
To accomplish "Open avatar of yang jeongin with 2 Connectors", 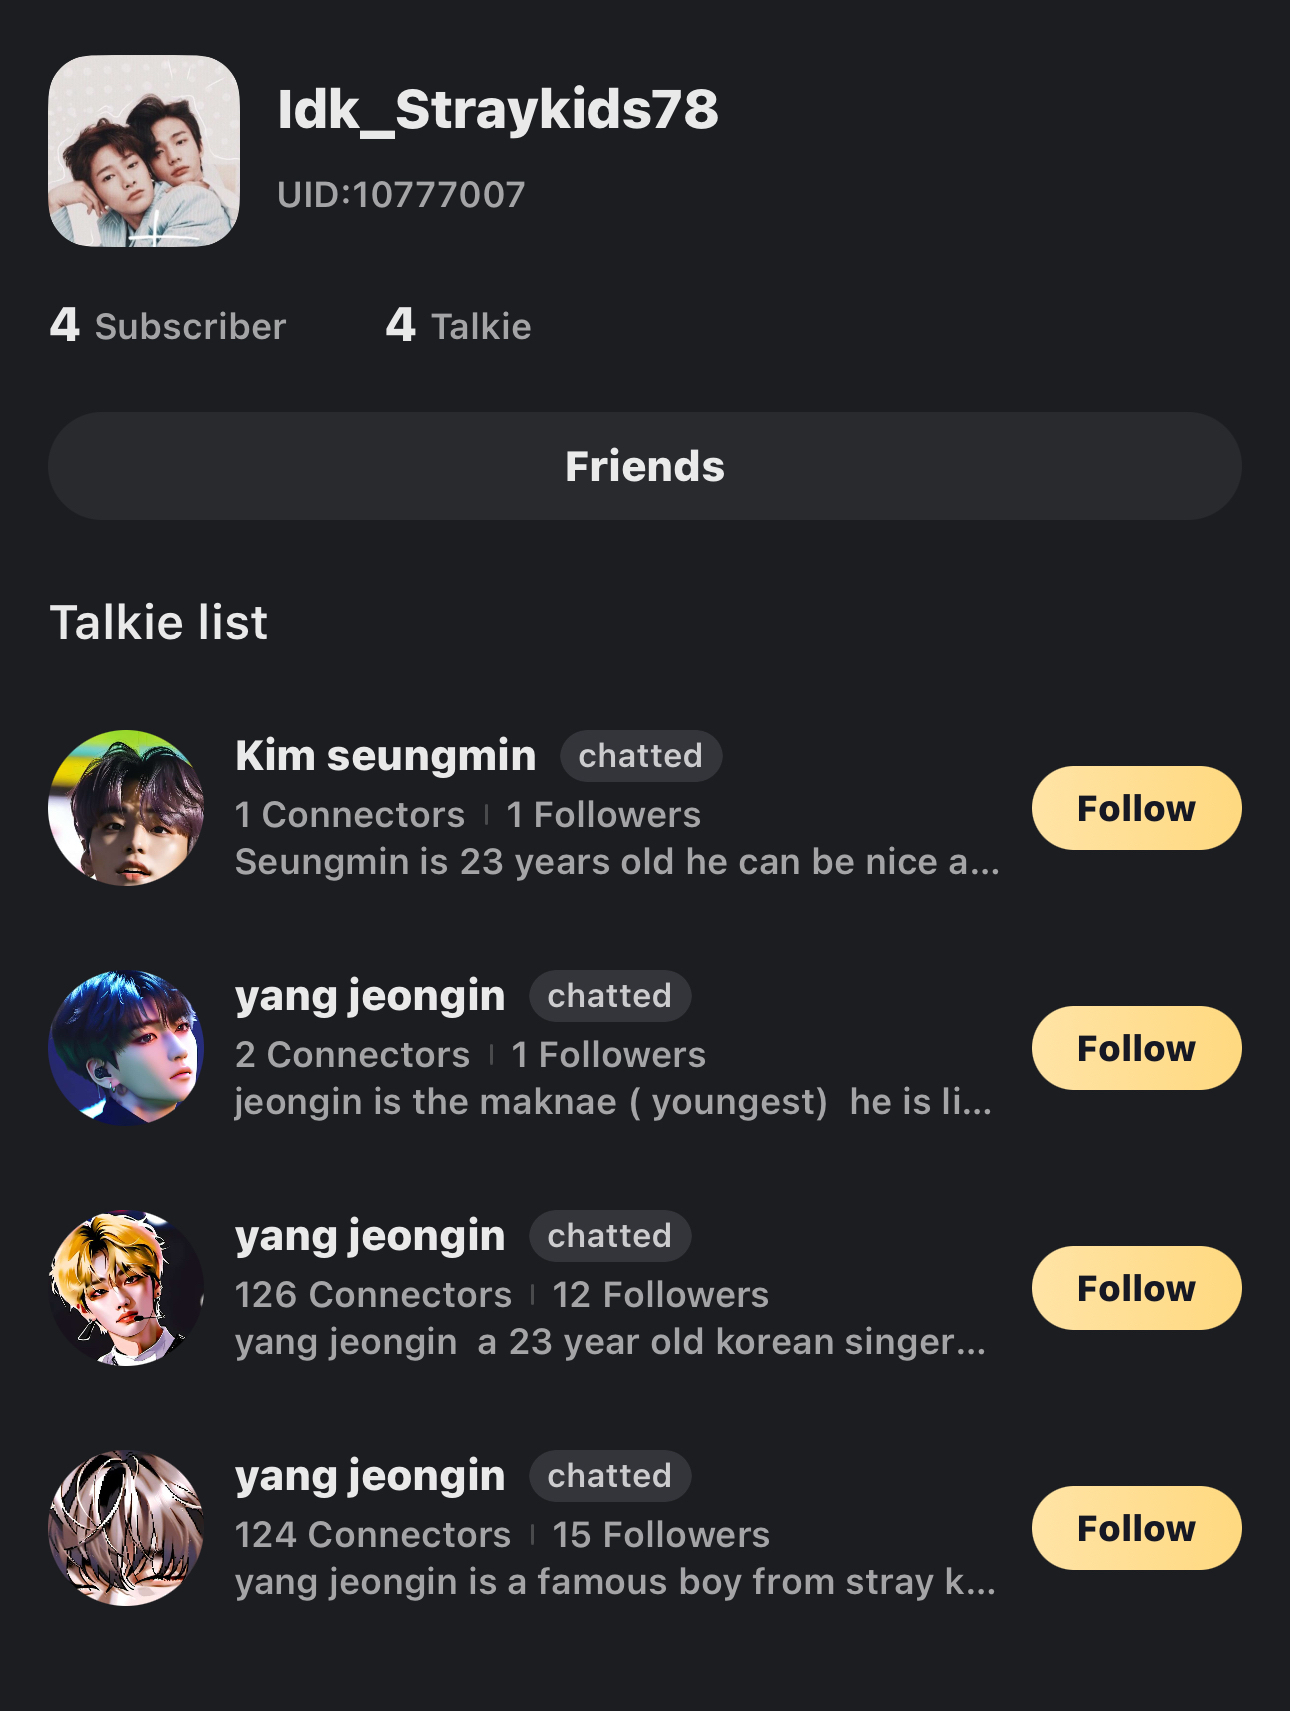I will 126,1048.
